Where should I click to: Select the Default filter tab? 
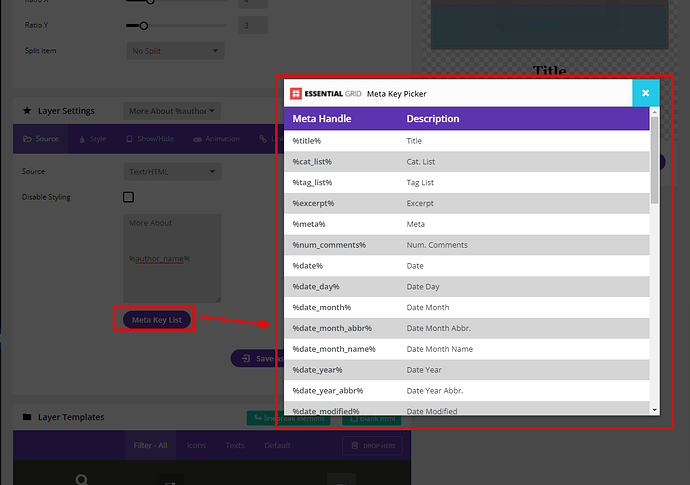(277, 445)
